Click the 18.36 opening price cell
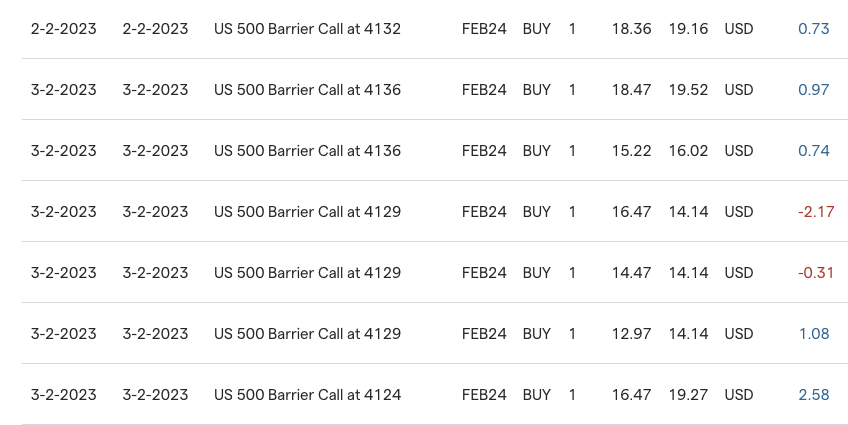This screenshot has width=848, height=425. (631, 29)
